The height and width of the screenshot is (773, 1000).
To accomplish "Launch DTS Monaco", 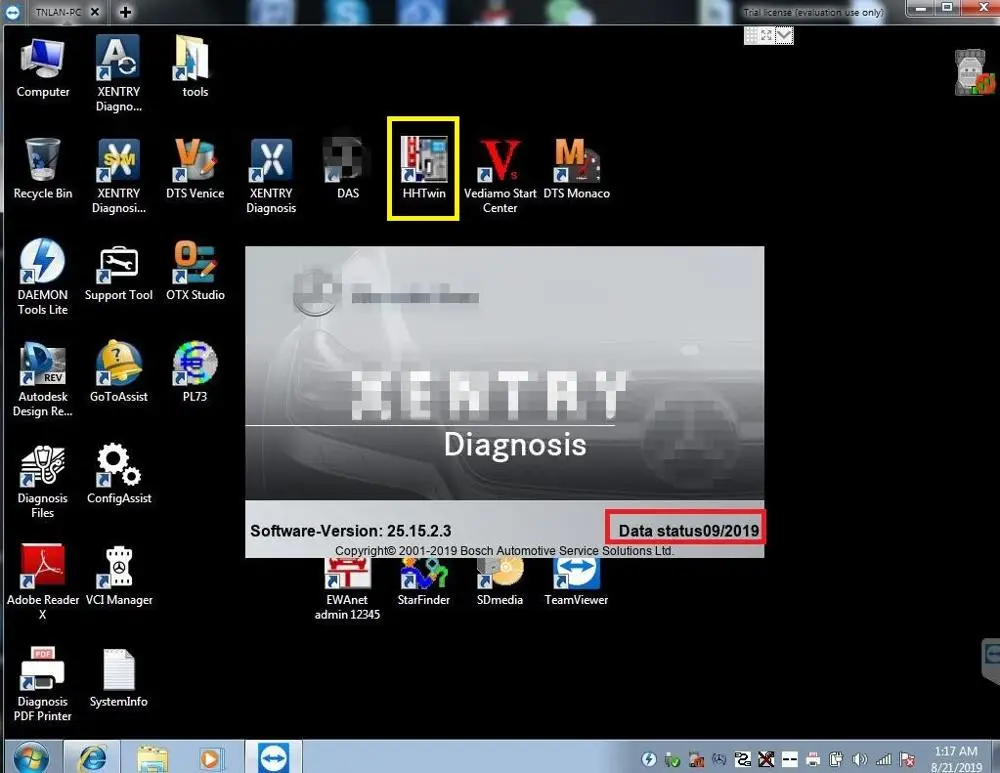I will point(577,169).
